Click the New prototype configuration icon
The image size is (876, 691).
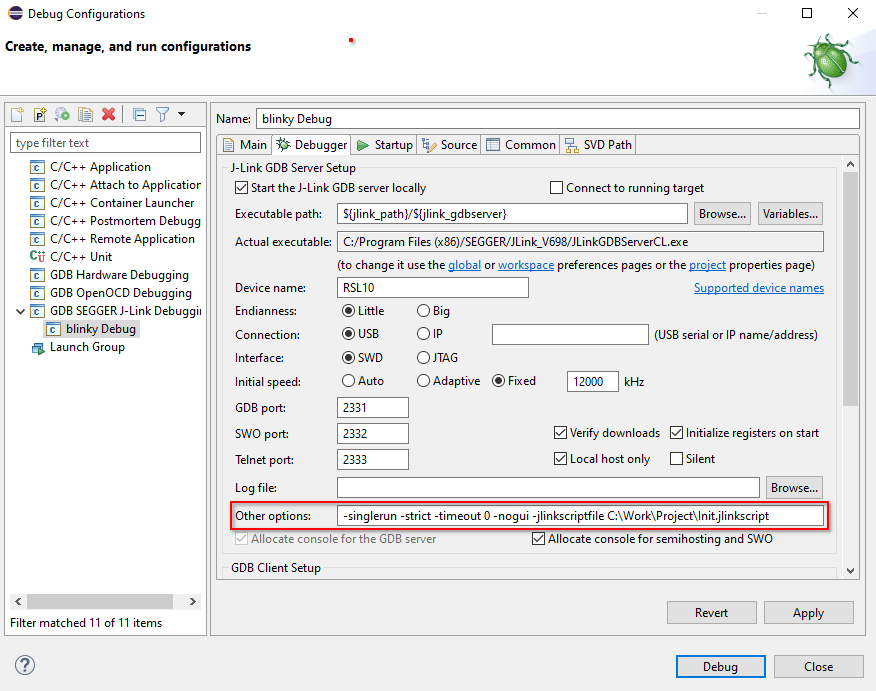pyautogui.click(x=40, y=115)
